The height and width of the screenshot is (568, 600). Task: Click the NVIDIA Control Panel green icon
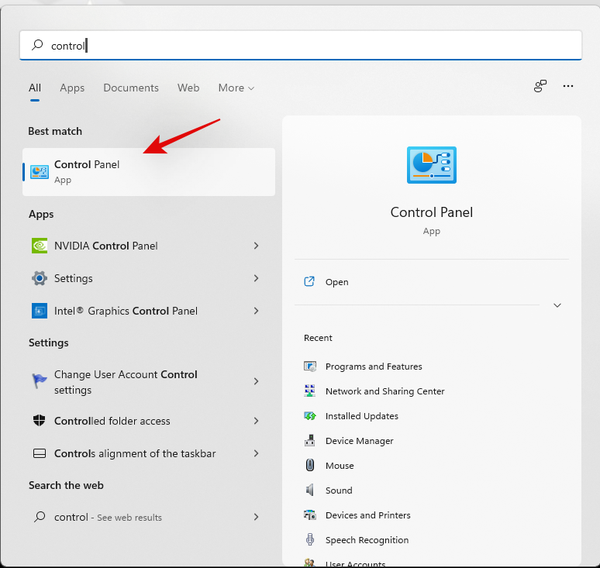[x=39, y=246]
